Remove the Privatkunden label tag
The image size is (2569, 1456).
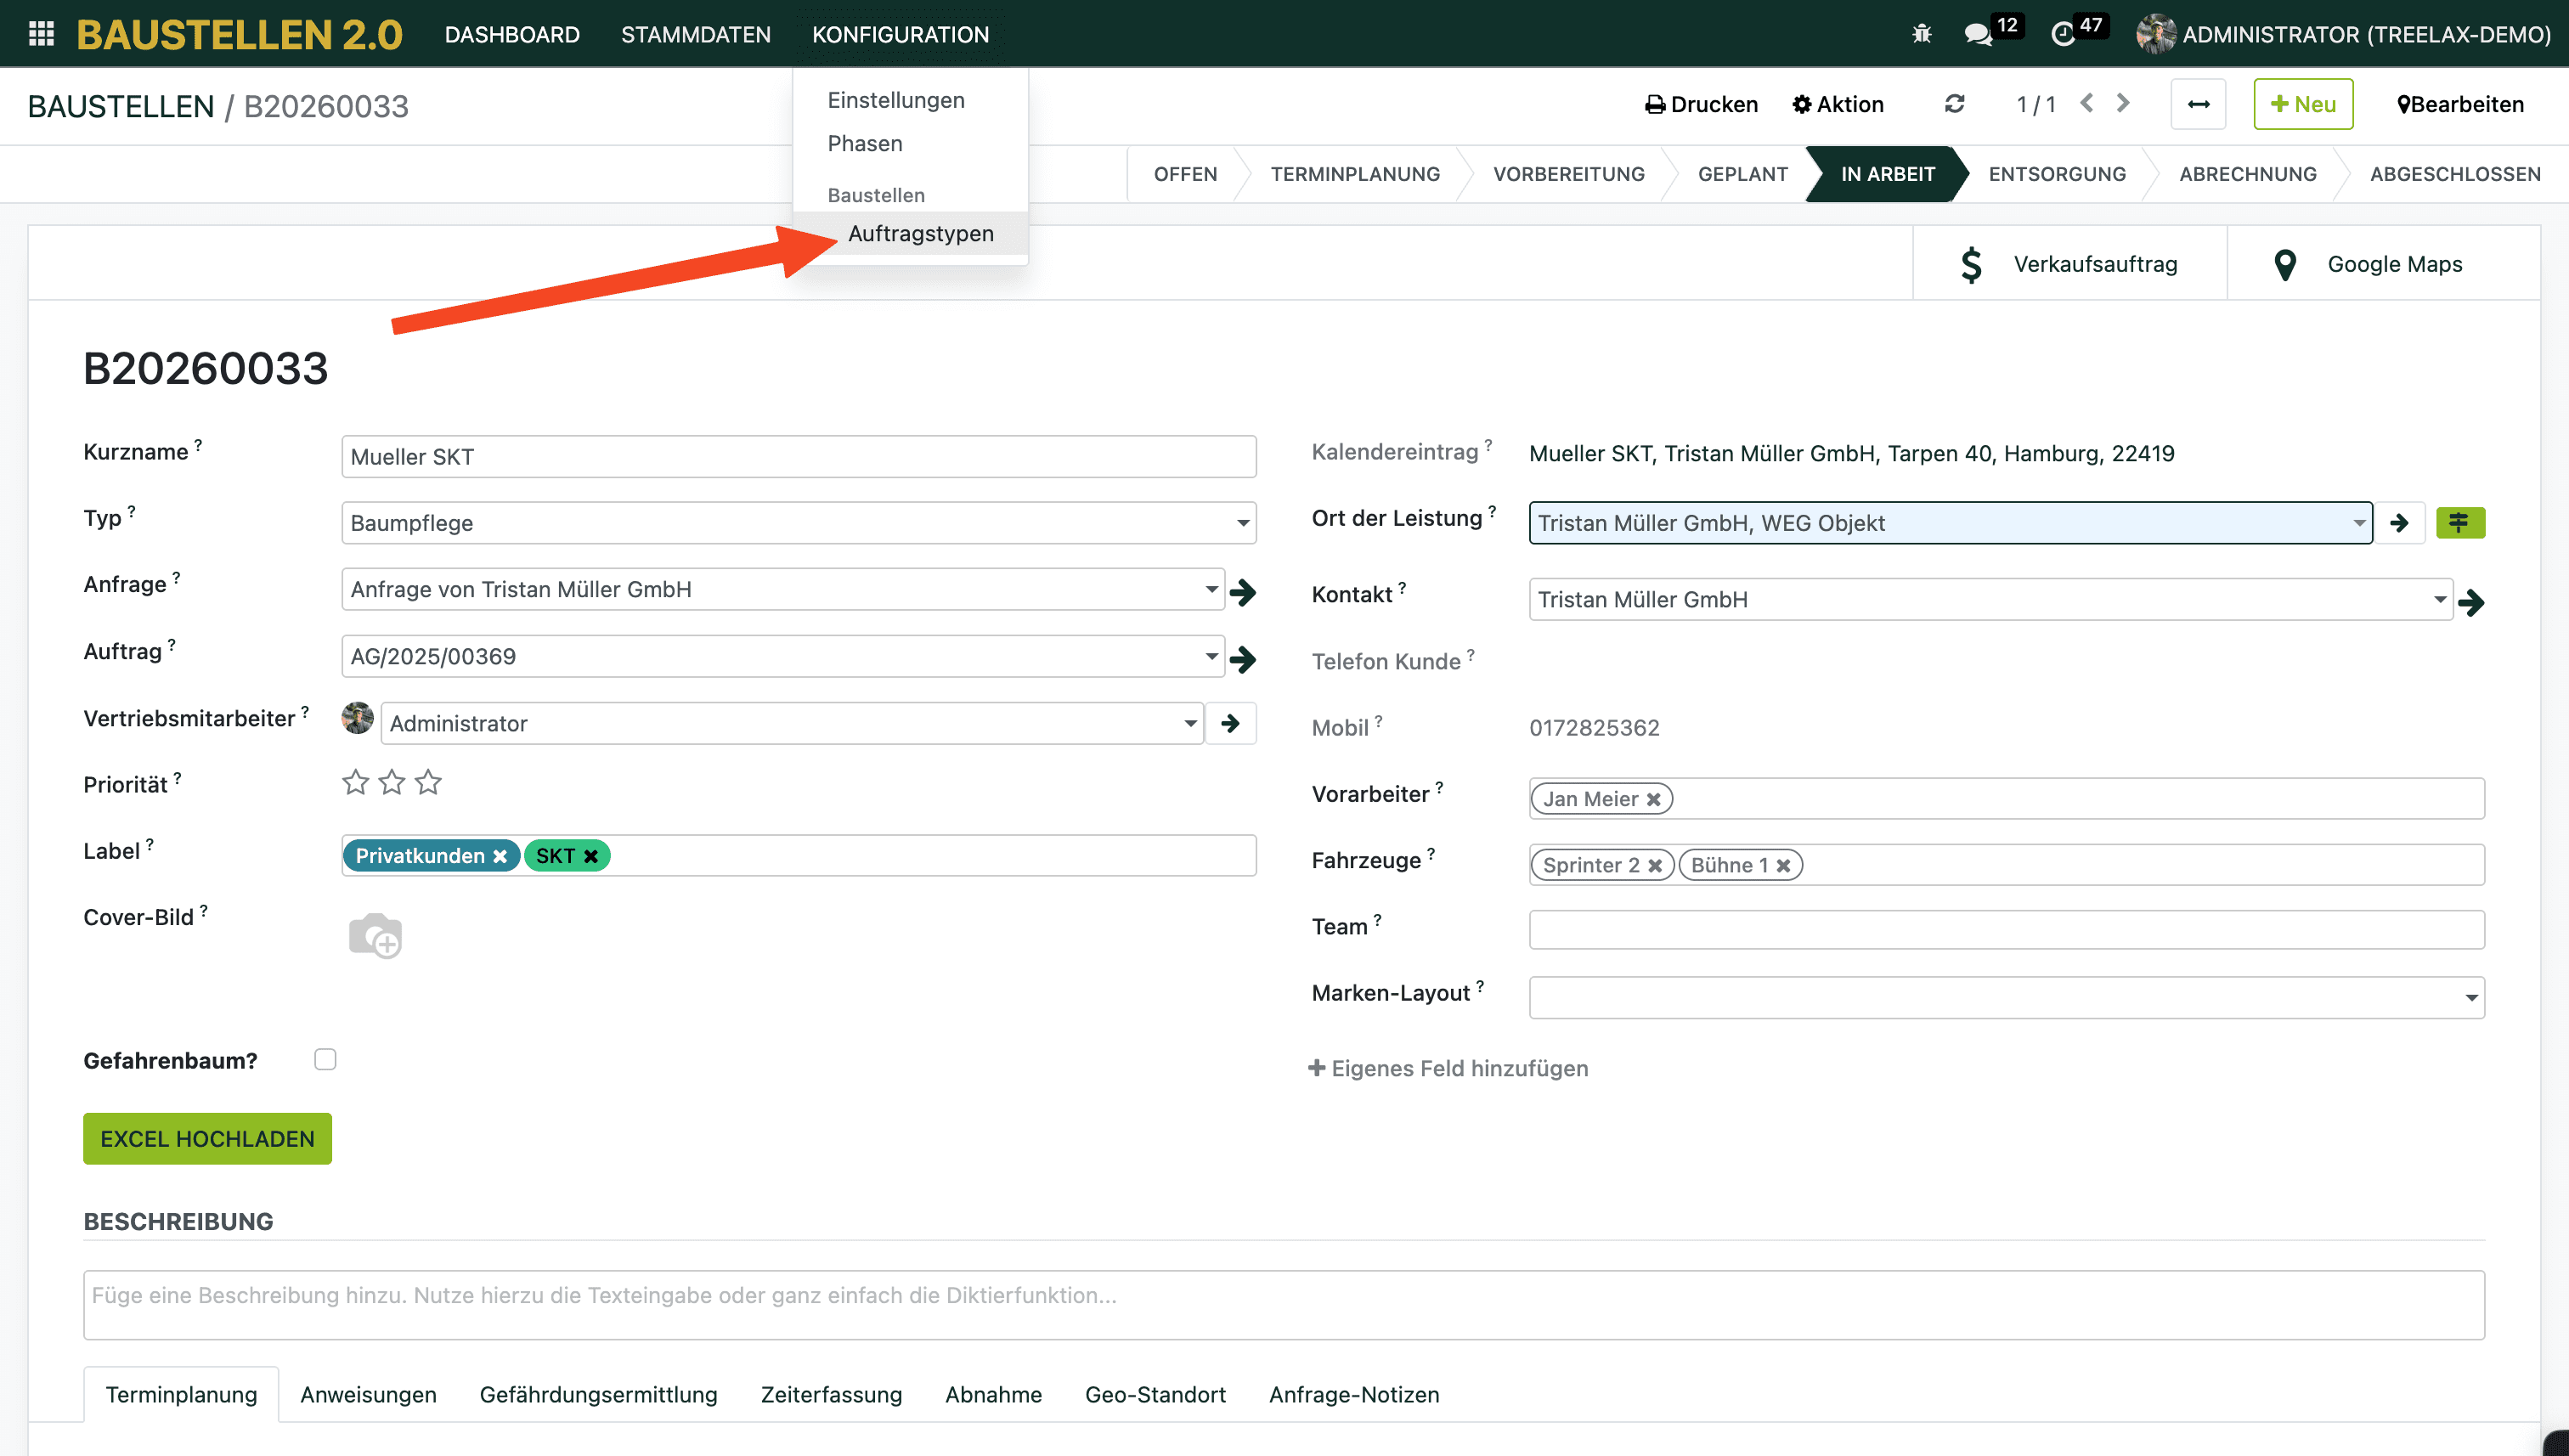[500, 856]
